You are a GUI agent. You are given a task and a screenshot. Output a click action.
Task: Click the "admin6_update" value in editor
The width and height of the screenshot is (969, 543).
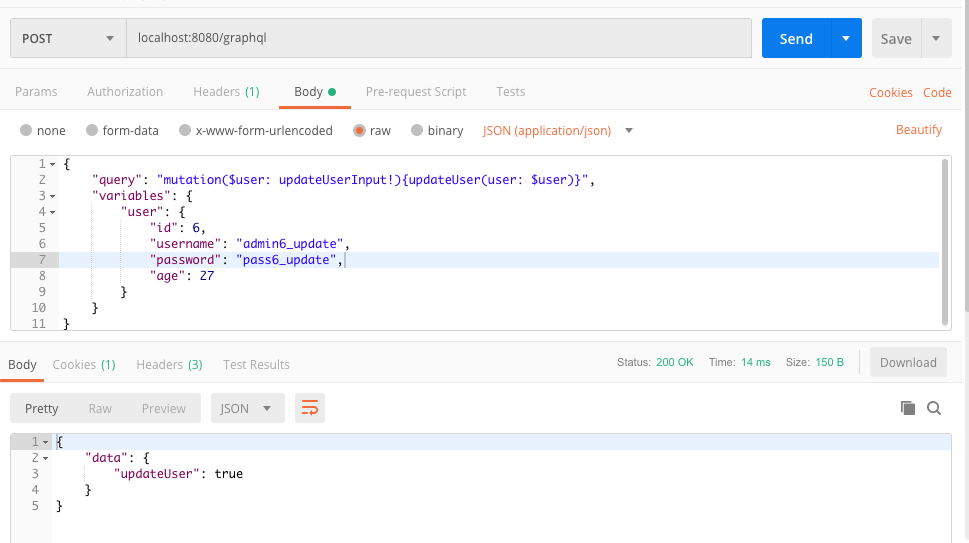[289, 244]
